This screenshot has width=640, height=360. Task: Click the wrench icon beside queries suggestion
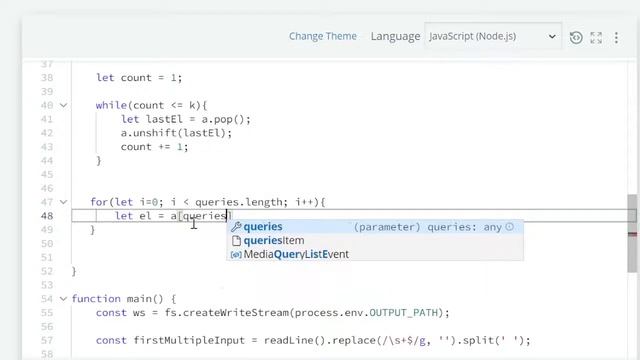point(236,227)
